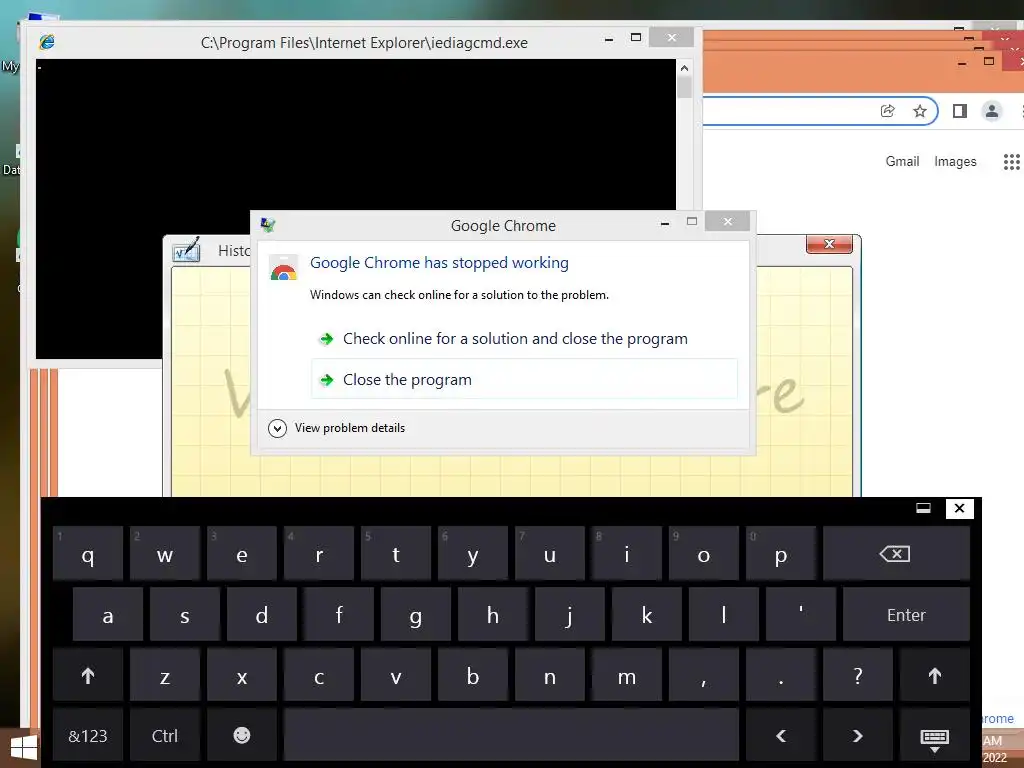This screenshot has width=1024, height=768.
Task: Expand View problem details
Action: pyautogui.click(x=337, y=428)
